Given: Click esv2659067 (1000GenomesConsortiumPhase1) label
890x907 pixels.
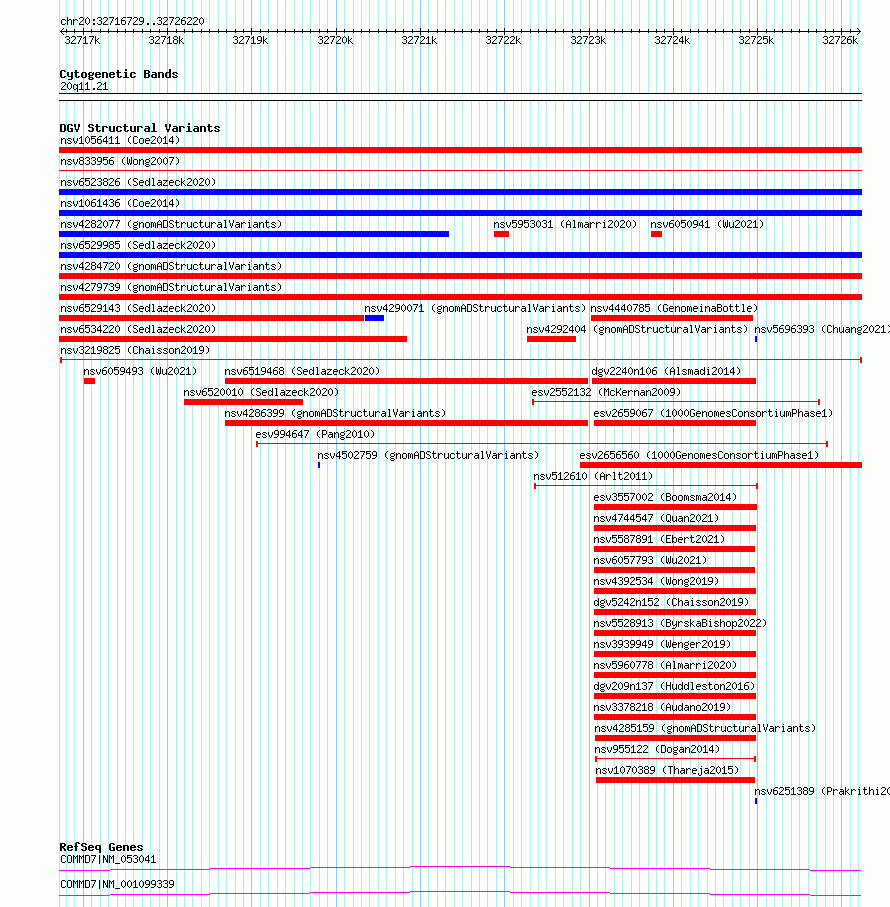Looking at the screenshot, I should click(x=713, y=414).
